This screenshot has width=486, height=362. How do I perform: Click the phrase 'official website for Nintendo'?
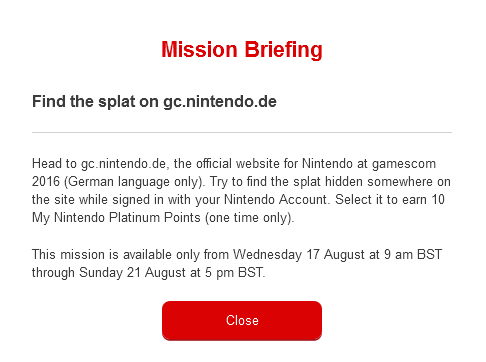click(274, 164)
